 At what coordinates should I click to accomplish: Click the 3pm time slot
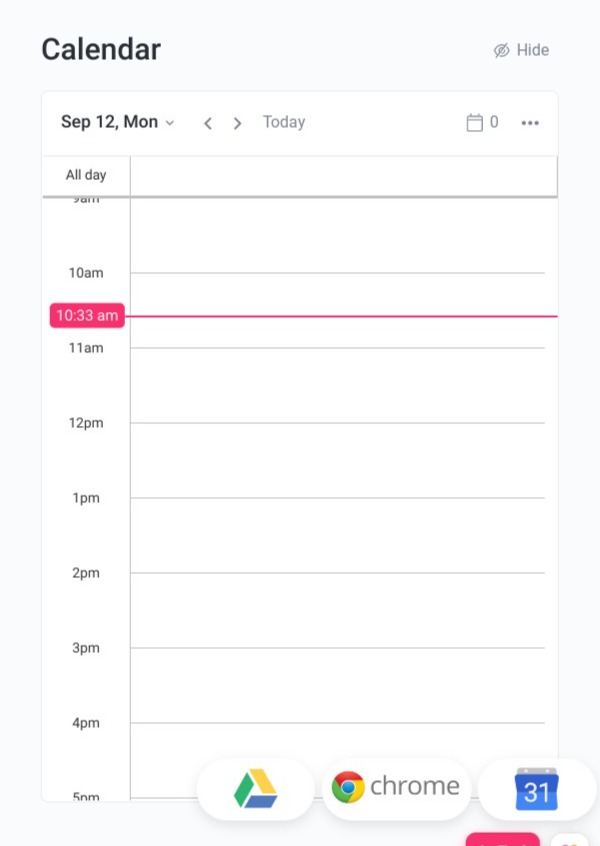337,685
